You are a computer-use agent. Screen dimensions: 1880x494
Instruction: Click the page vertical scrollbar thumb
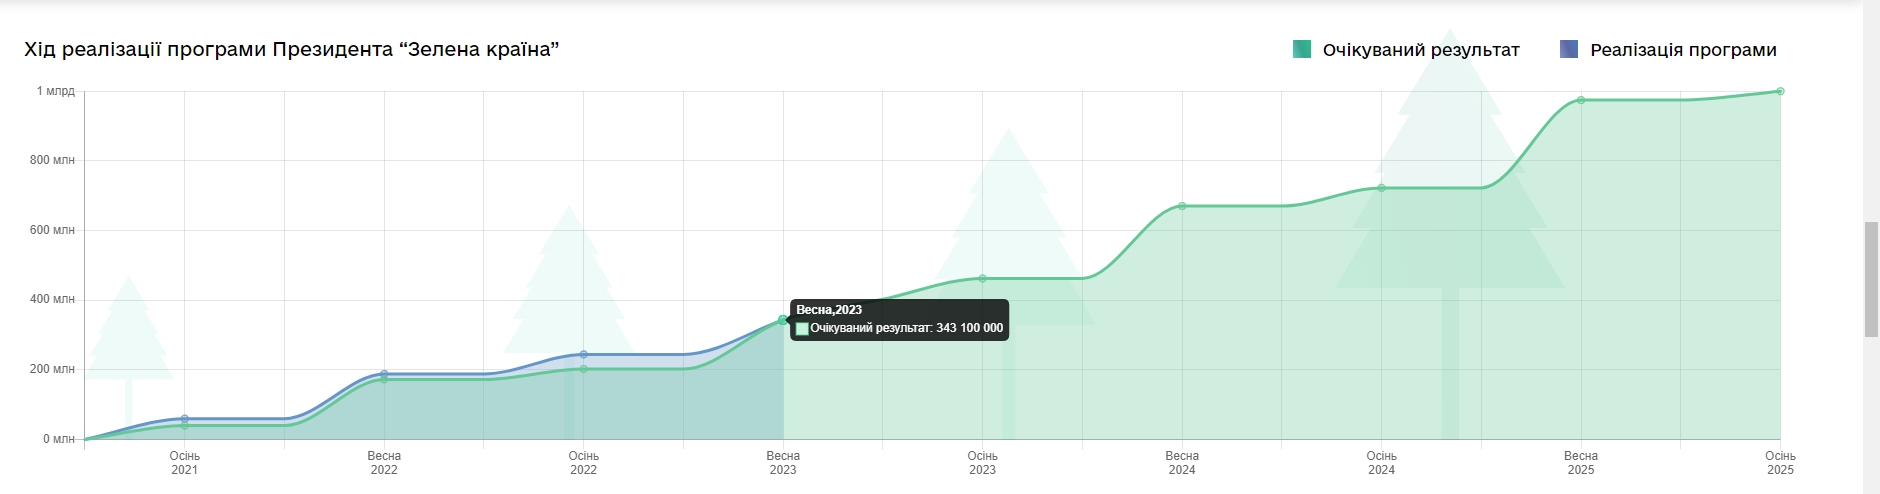(1872, 280)
